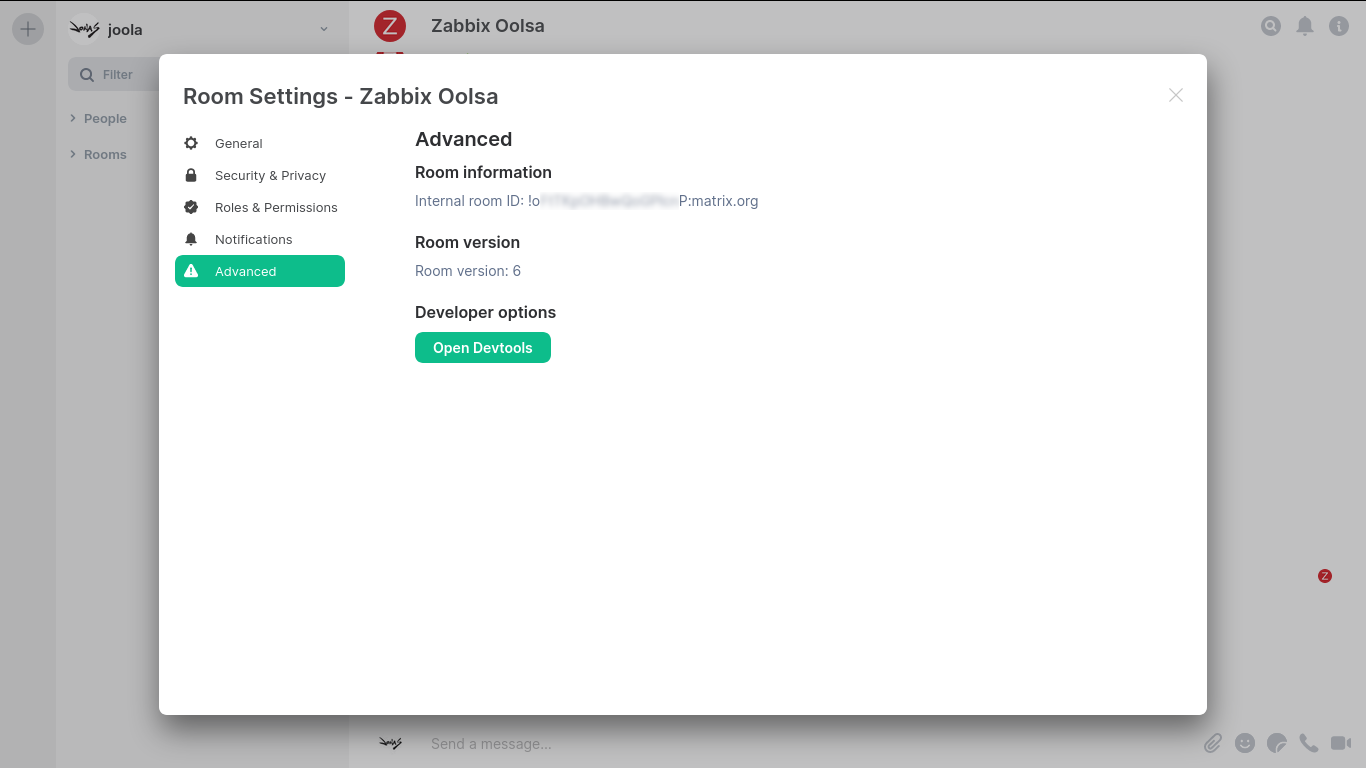Click the 'Room version: 6' text
This screenshot has height=768, width=1366.
point(468,271)
